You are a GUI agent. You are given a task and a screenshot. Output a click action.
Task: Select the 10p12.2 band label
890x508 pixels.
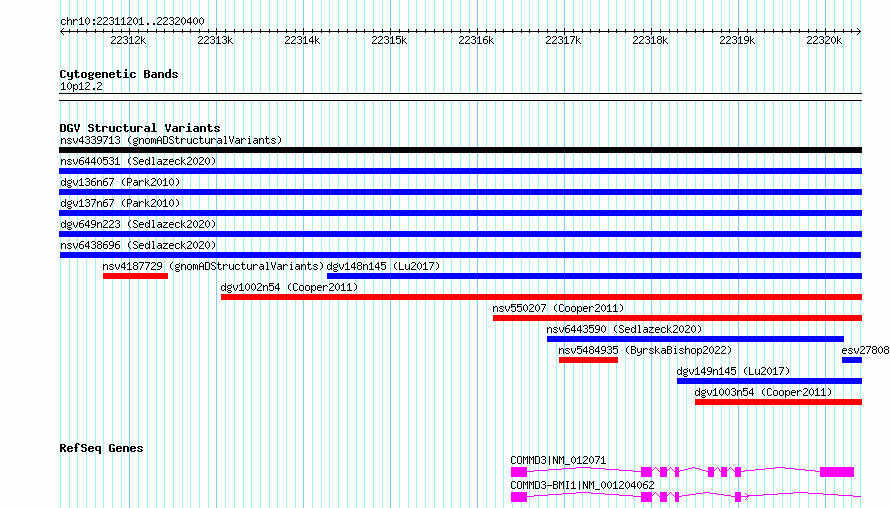[x=81, y=86]
